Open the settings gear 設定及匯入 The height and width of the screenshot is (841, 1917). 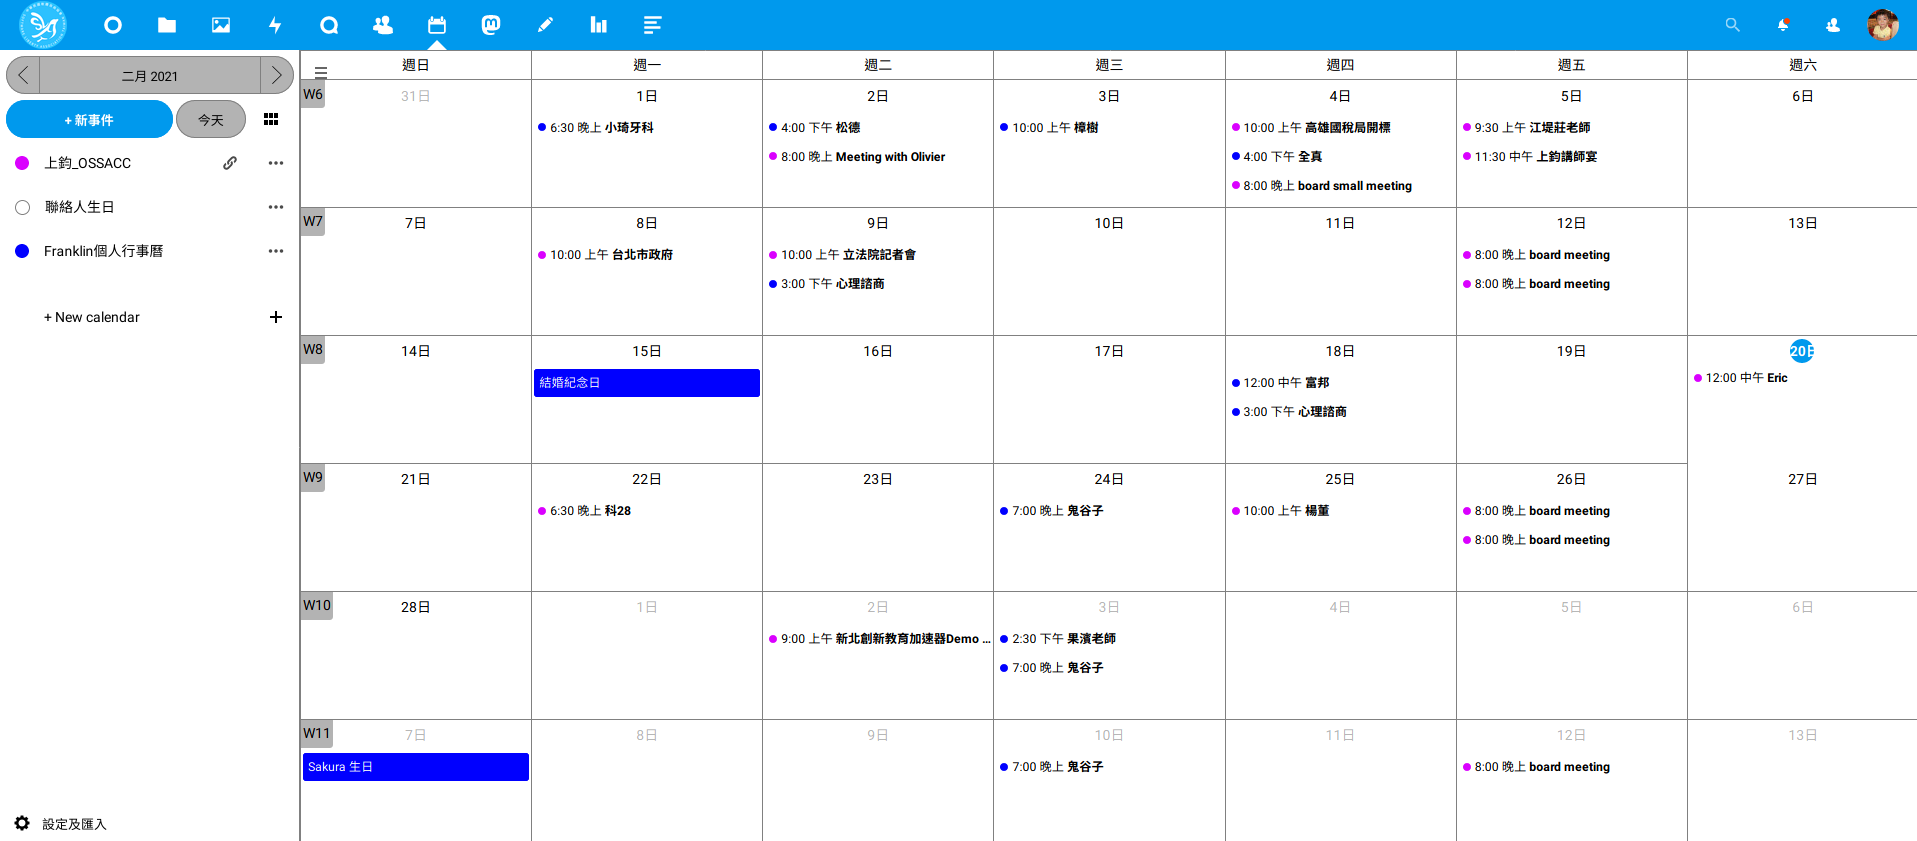coord(22,823)
